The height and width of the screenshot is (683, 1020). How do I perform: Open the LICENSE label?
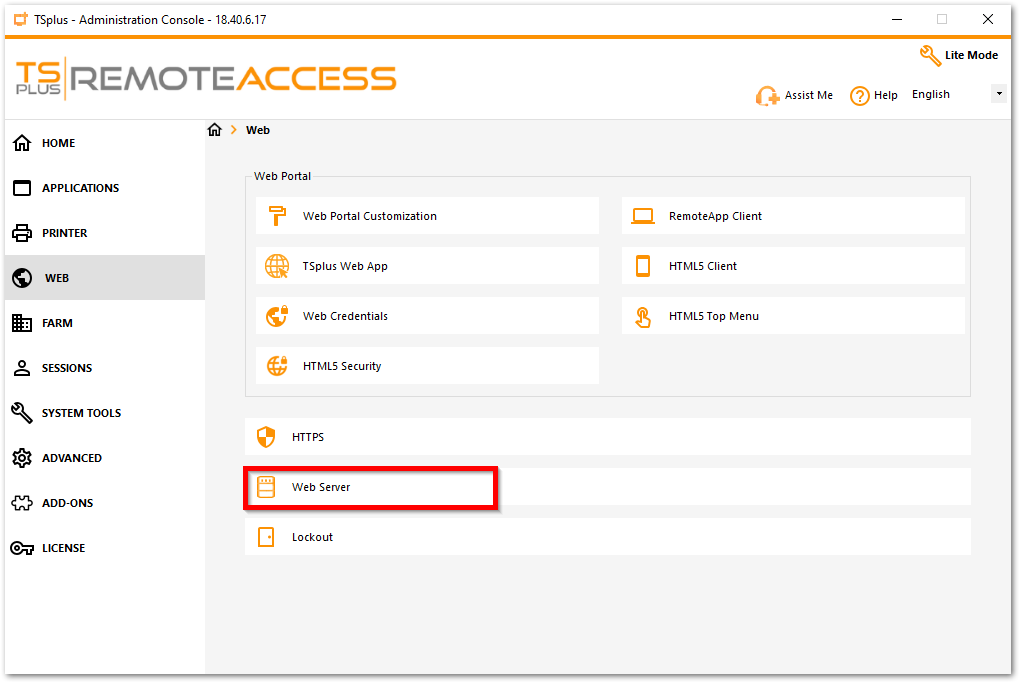[63, 548]
